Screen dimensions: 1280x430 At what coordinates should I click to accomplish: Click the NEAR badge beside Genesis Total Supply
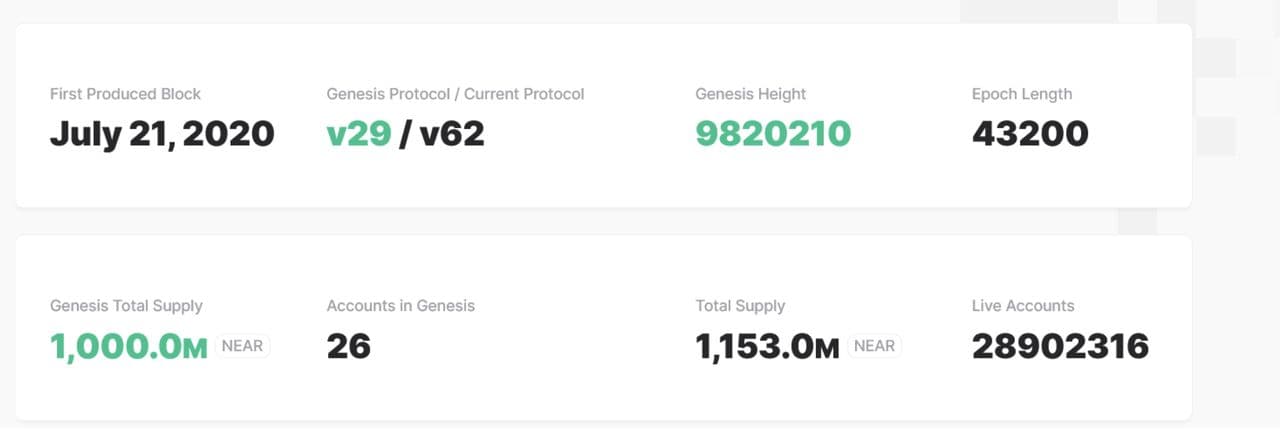point(242,346)
